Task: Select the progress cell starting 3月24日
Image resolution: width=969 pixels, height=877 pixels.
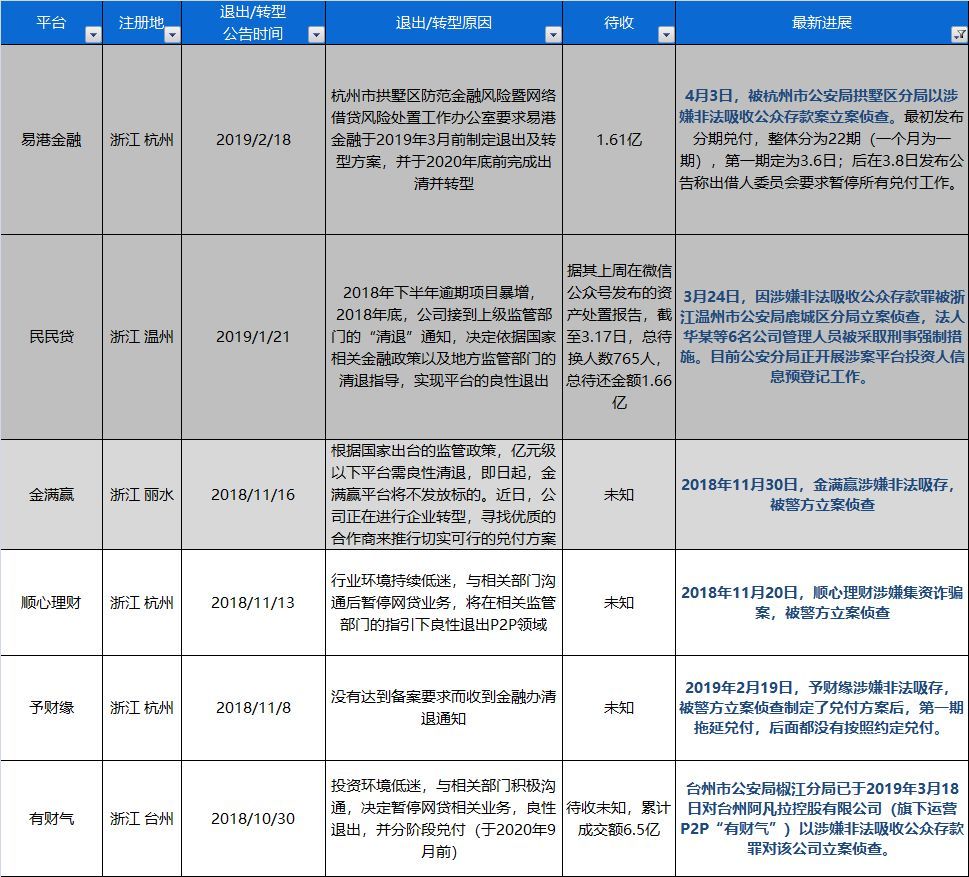Action: pyautogui.click(x=822, y=337)
